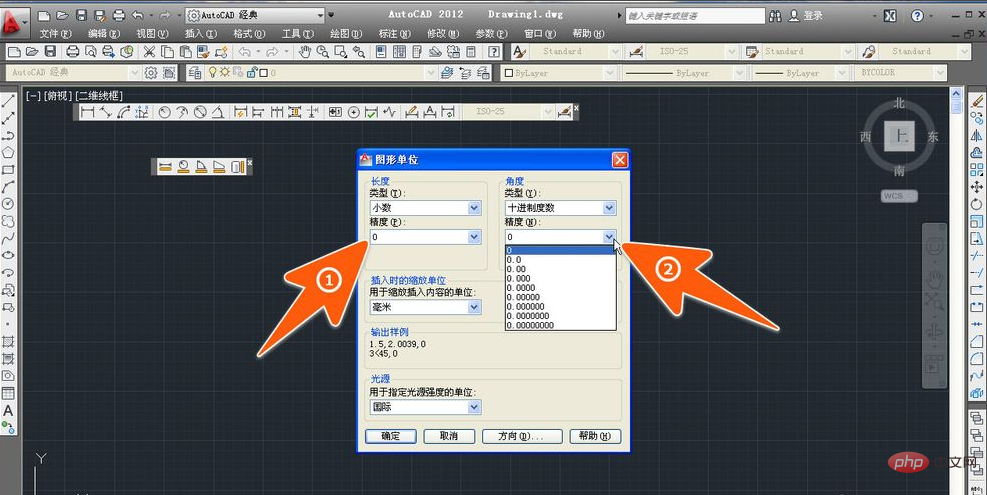Click the scrollbar up arrow beside canvas
987x495 pixels.
(x=956, y=93)
